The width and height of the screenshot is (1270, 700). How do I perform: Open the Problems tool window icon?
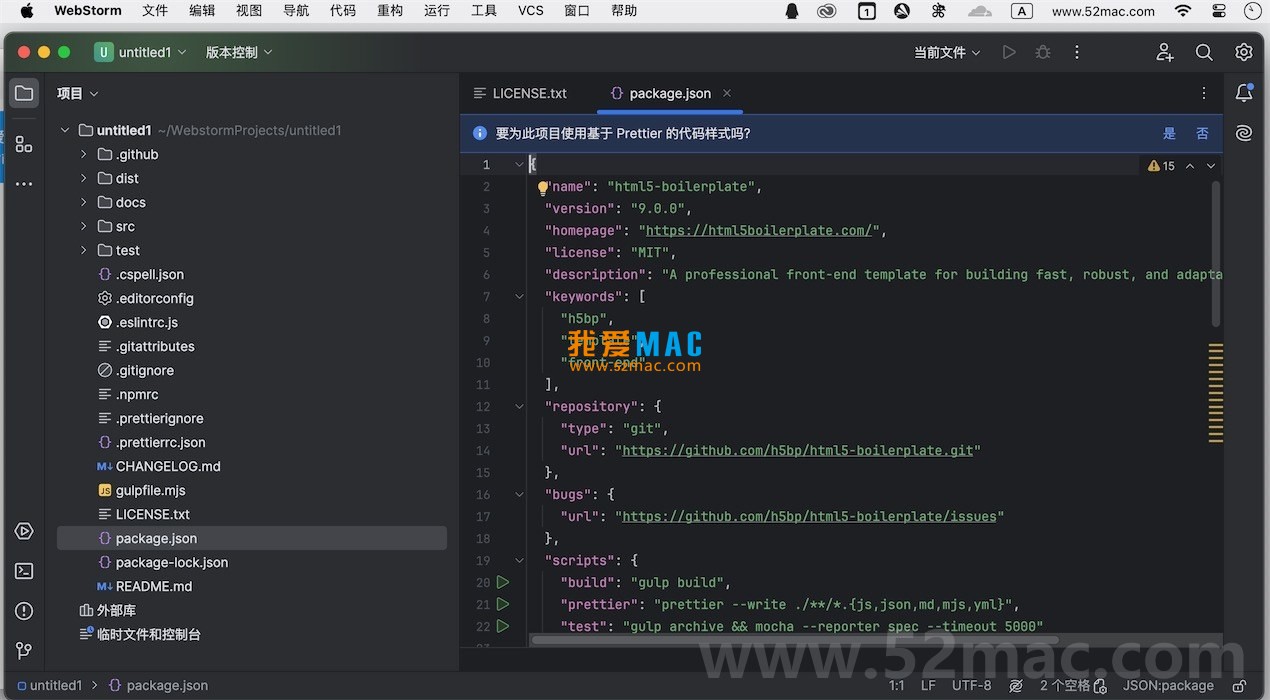point(24,611)
